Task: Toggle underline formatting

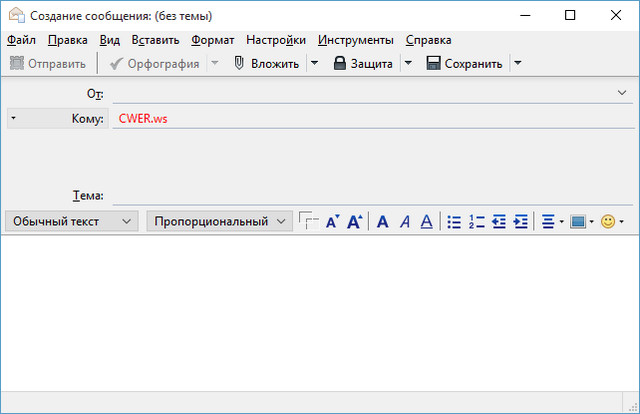Action: click(427, 222)
